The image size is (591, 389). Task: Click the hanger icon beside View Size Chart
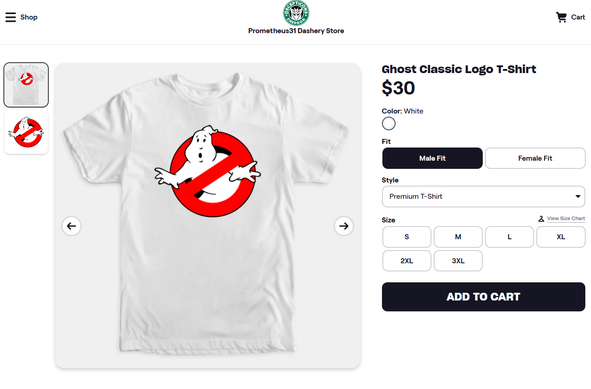(541, 219)
